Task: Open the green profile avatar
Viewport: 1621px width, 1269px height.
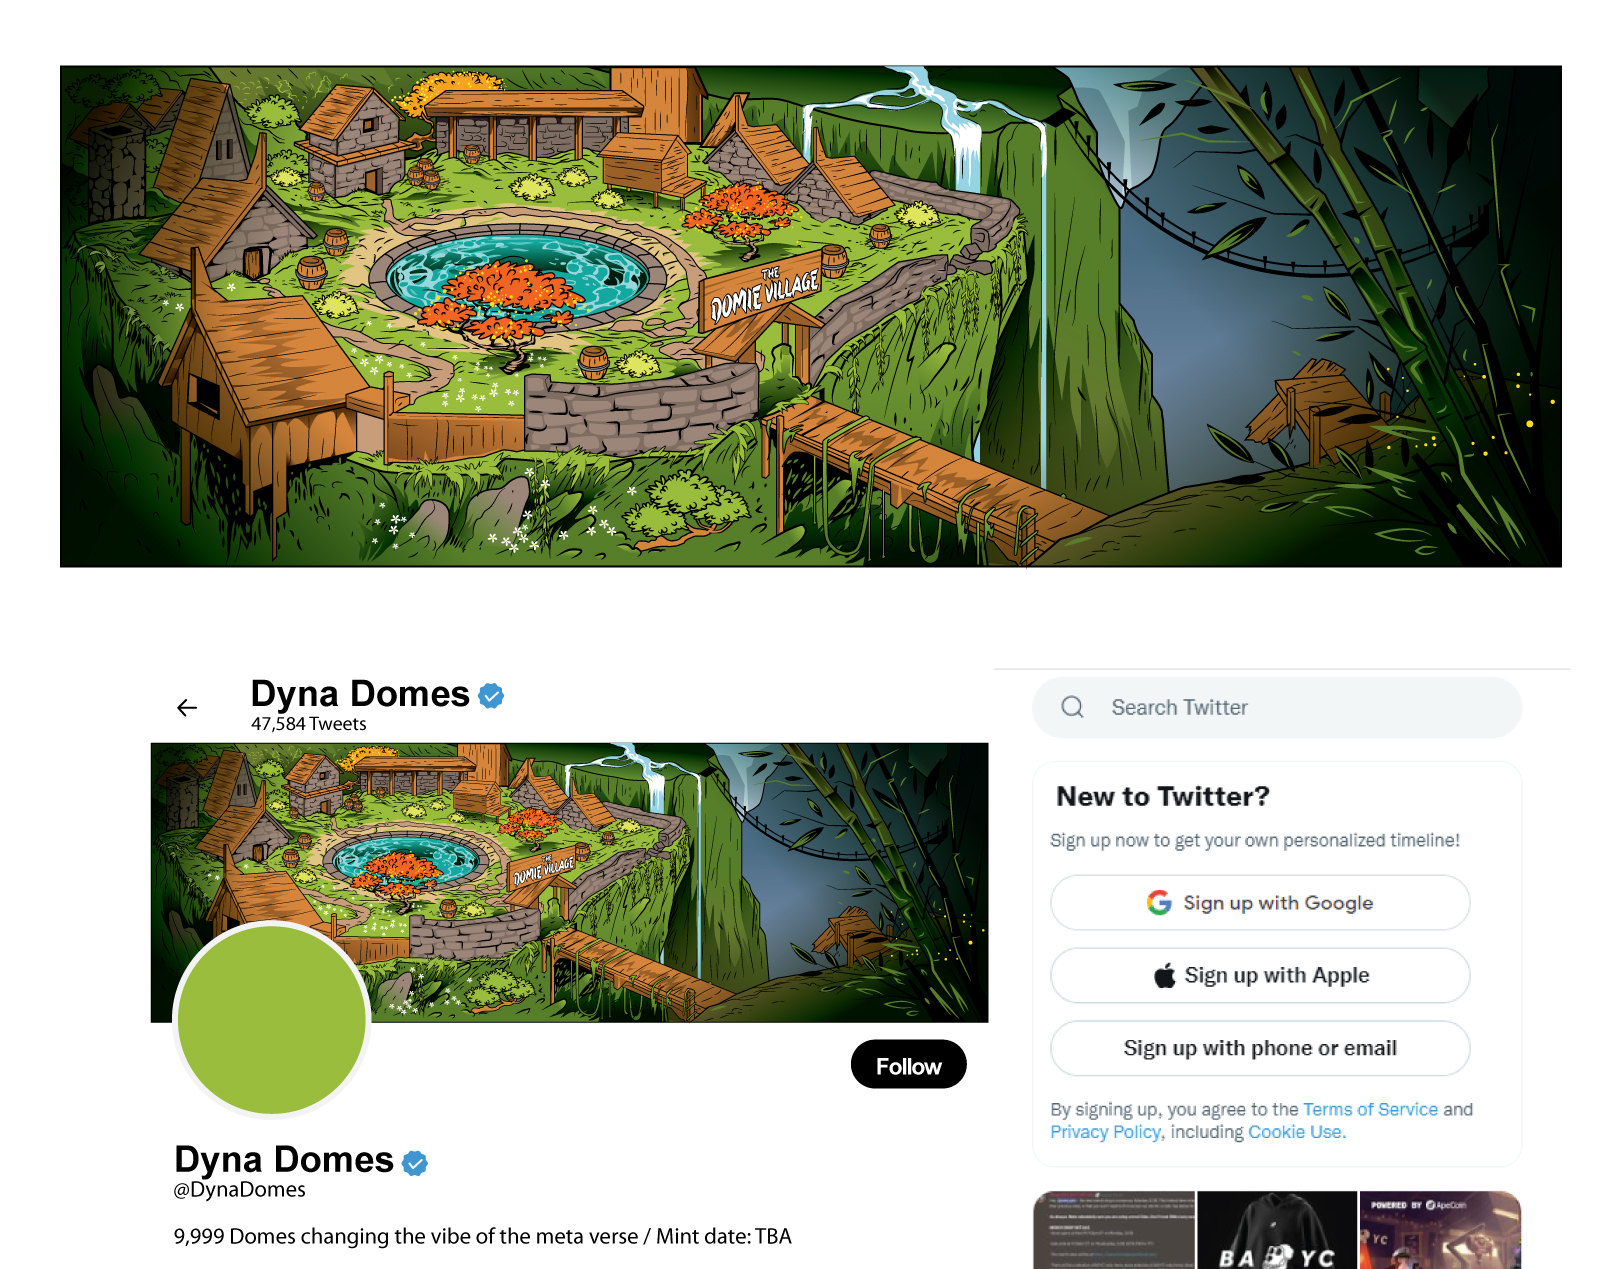Action: [272, 1019]
